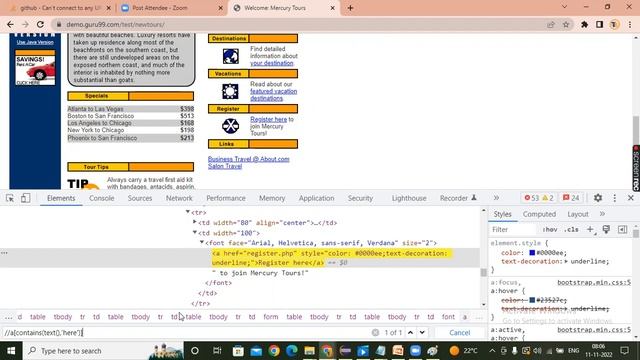
Task: Click the Register here link
Action: point(269,119)
